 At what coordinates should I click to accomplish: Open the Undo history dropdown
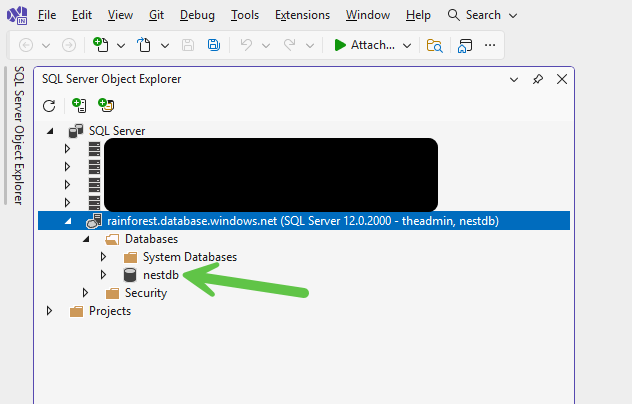[266, 46]
